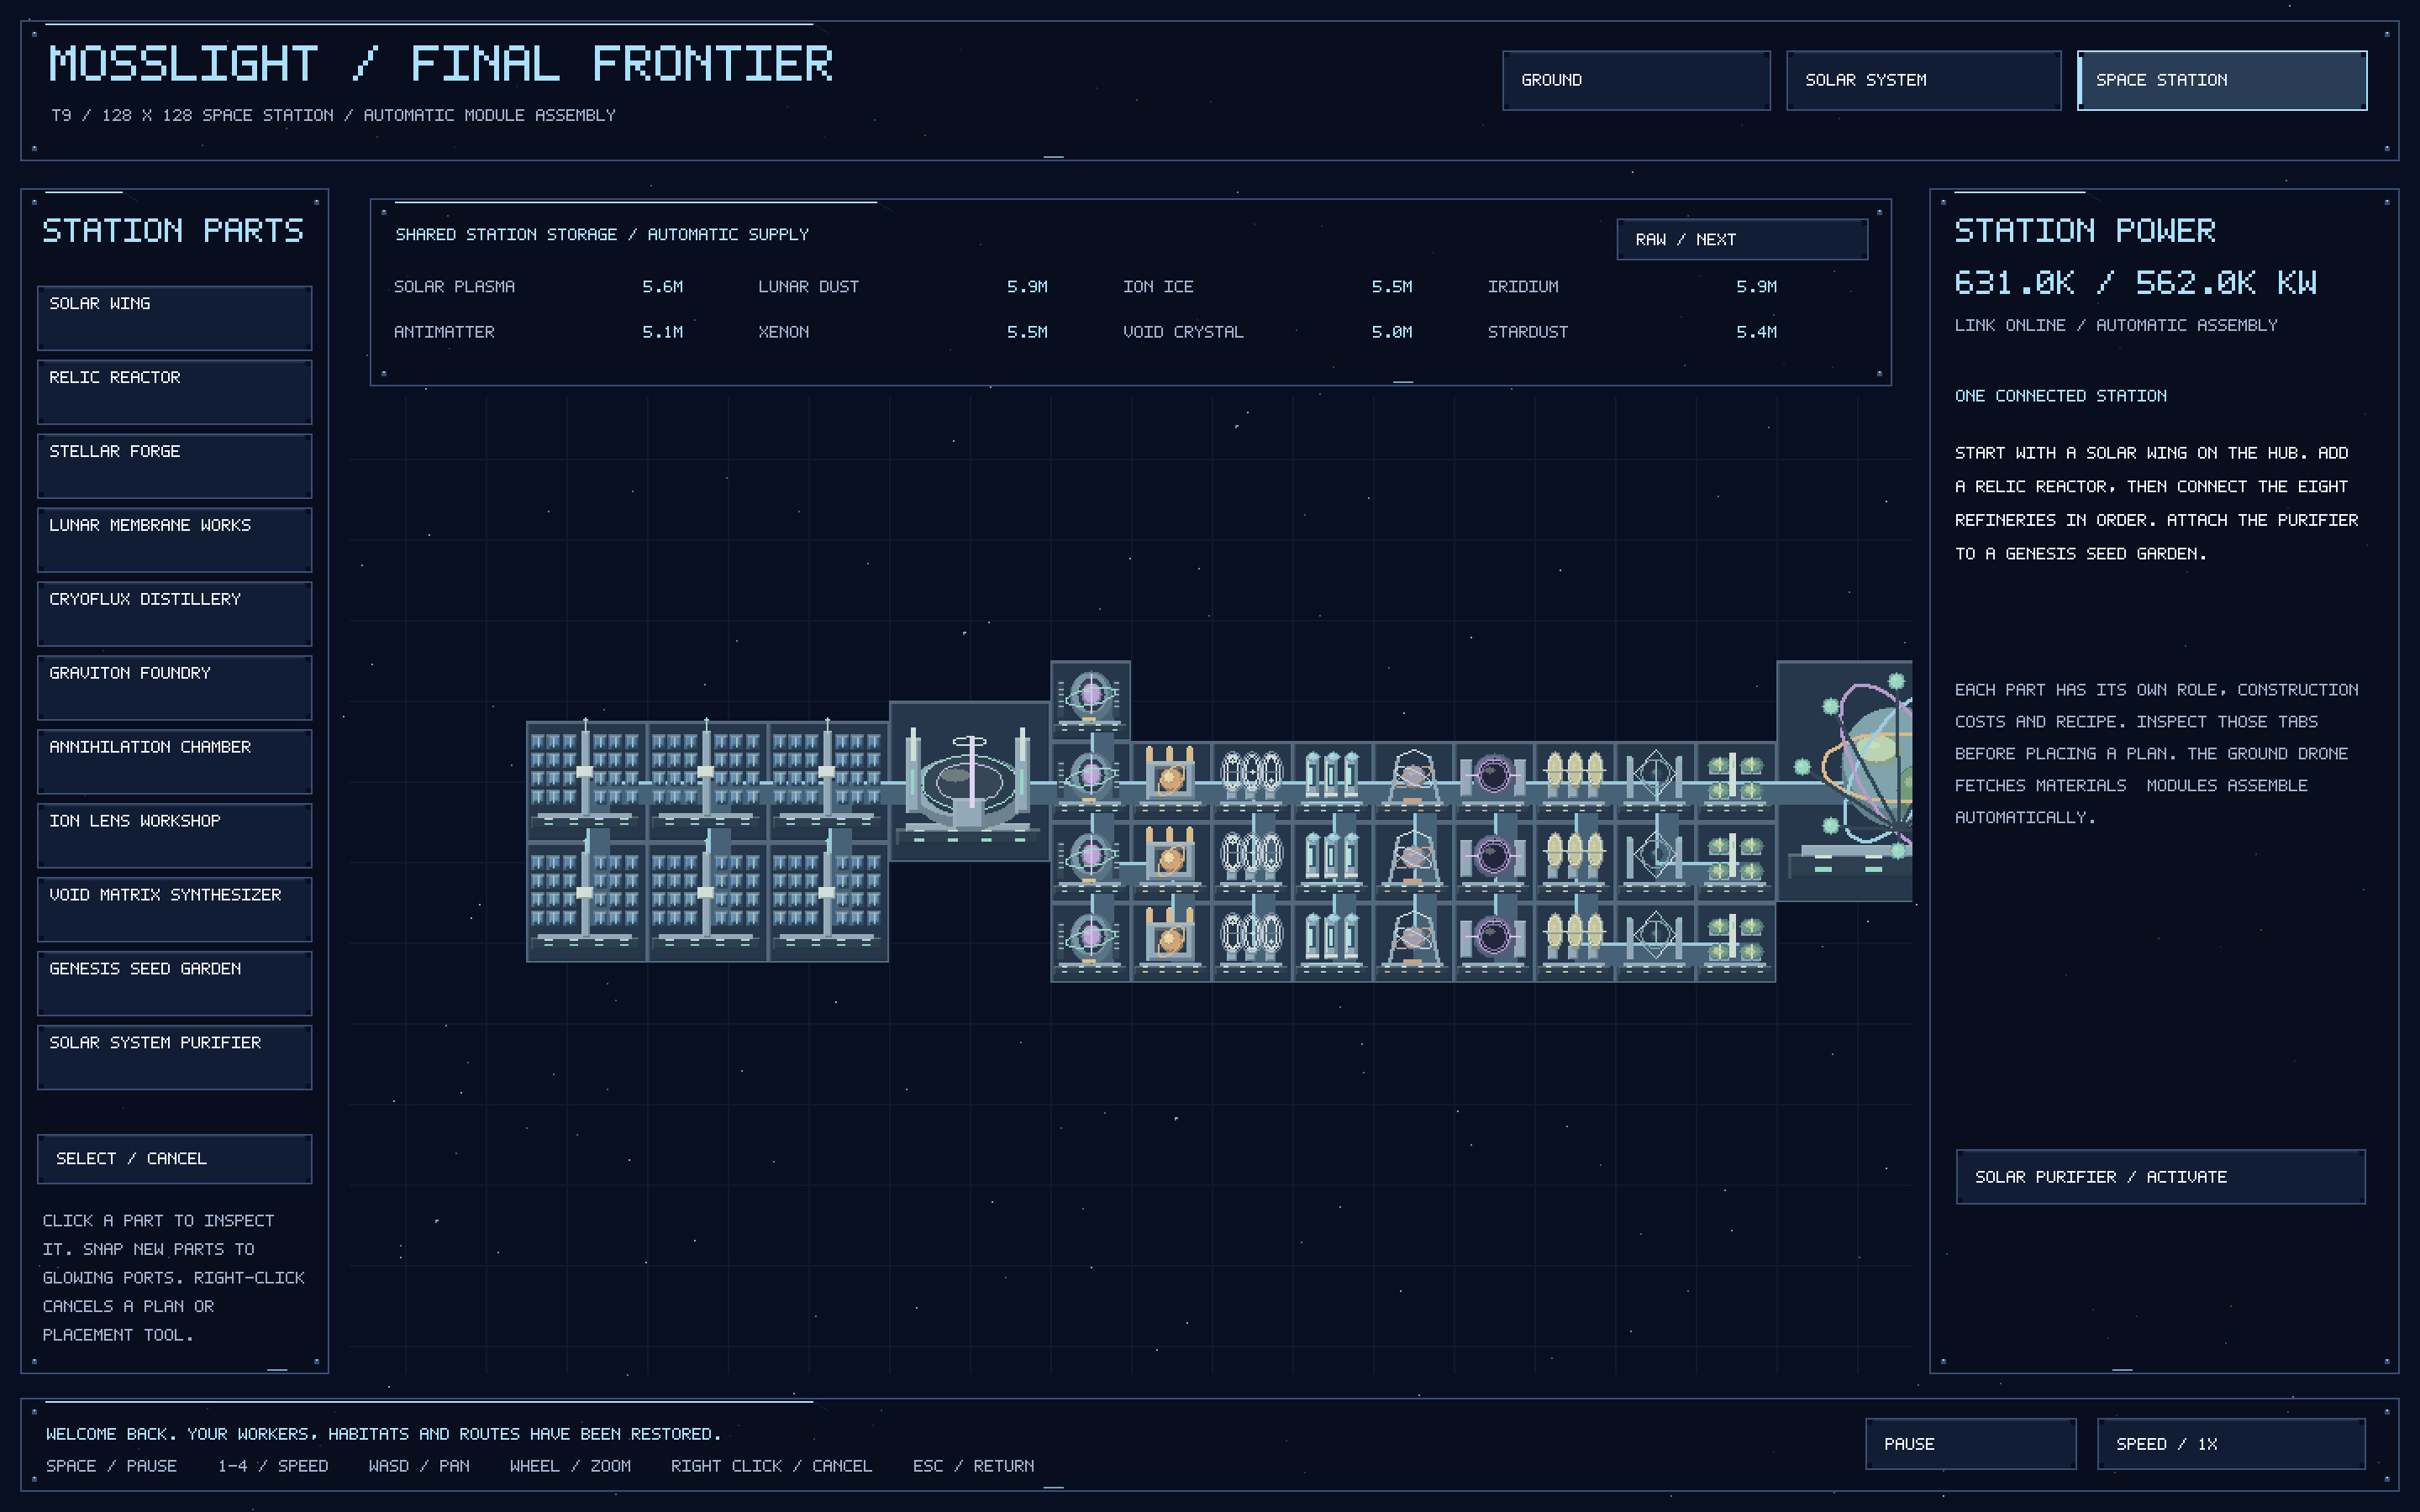Click the upper-left Solar Wing panel module
Screen dimensions: 2420x1512
click(x=586, y=781)
